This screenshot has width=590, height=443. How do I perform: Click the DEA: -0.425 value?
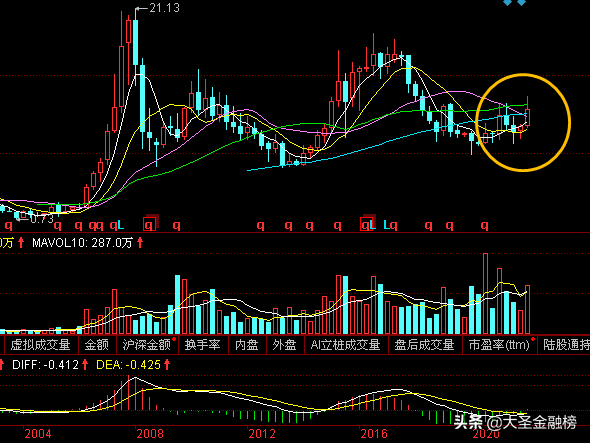pyautogui.click(x=128, y=364)
